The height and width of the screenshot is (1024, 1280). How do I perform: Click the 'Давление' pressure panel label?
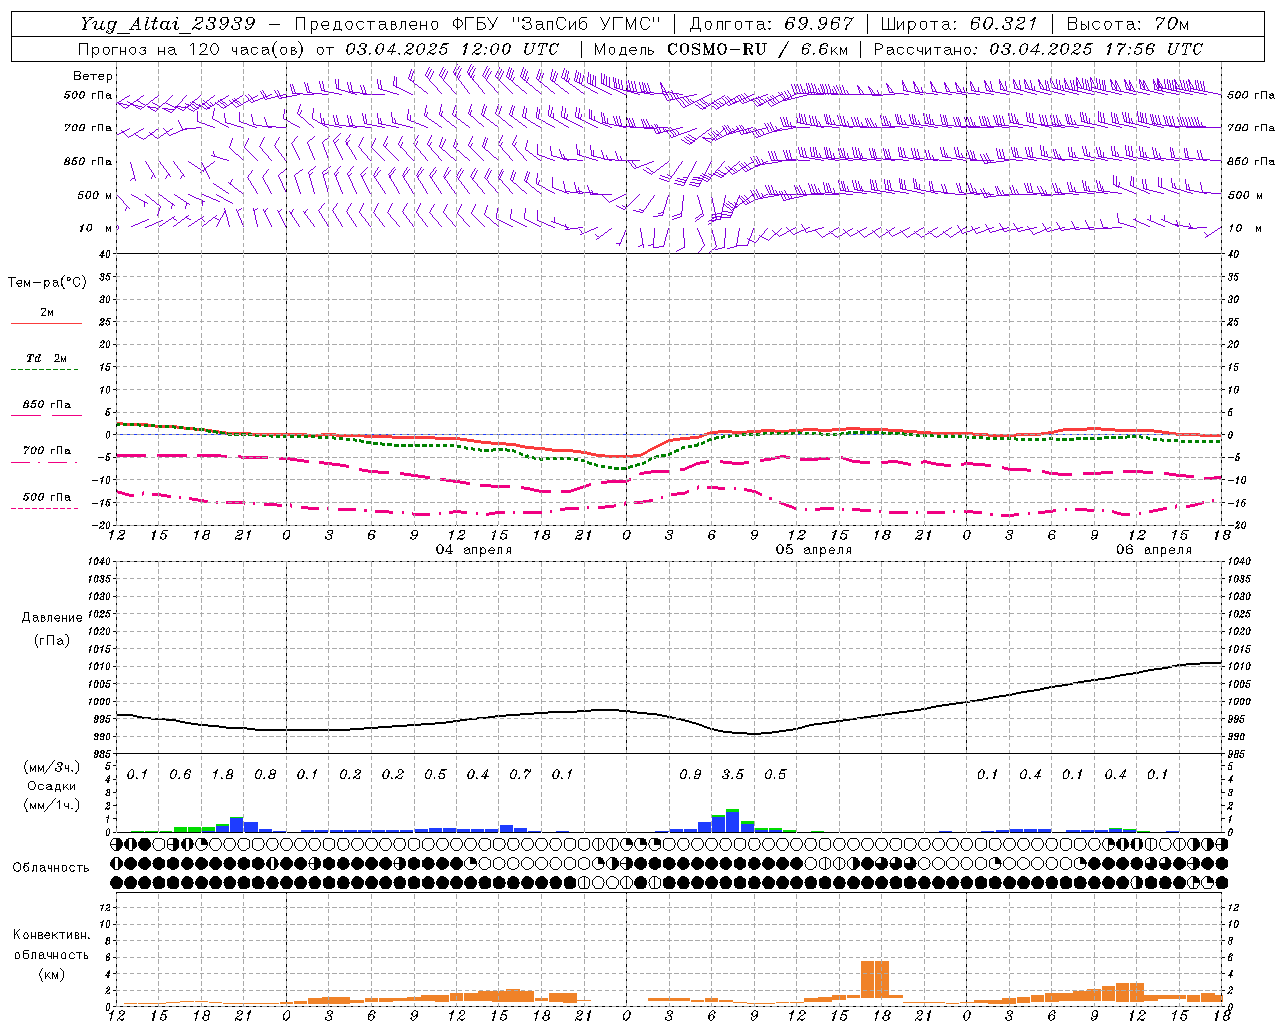(52, 618)
